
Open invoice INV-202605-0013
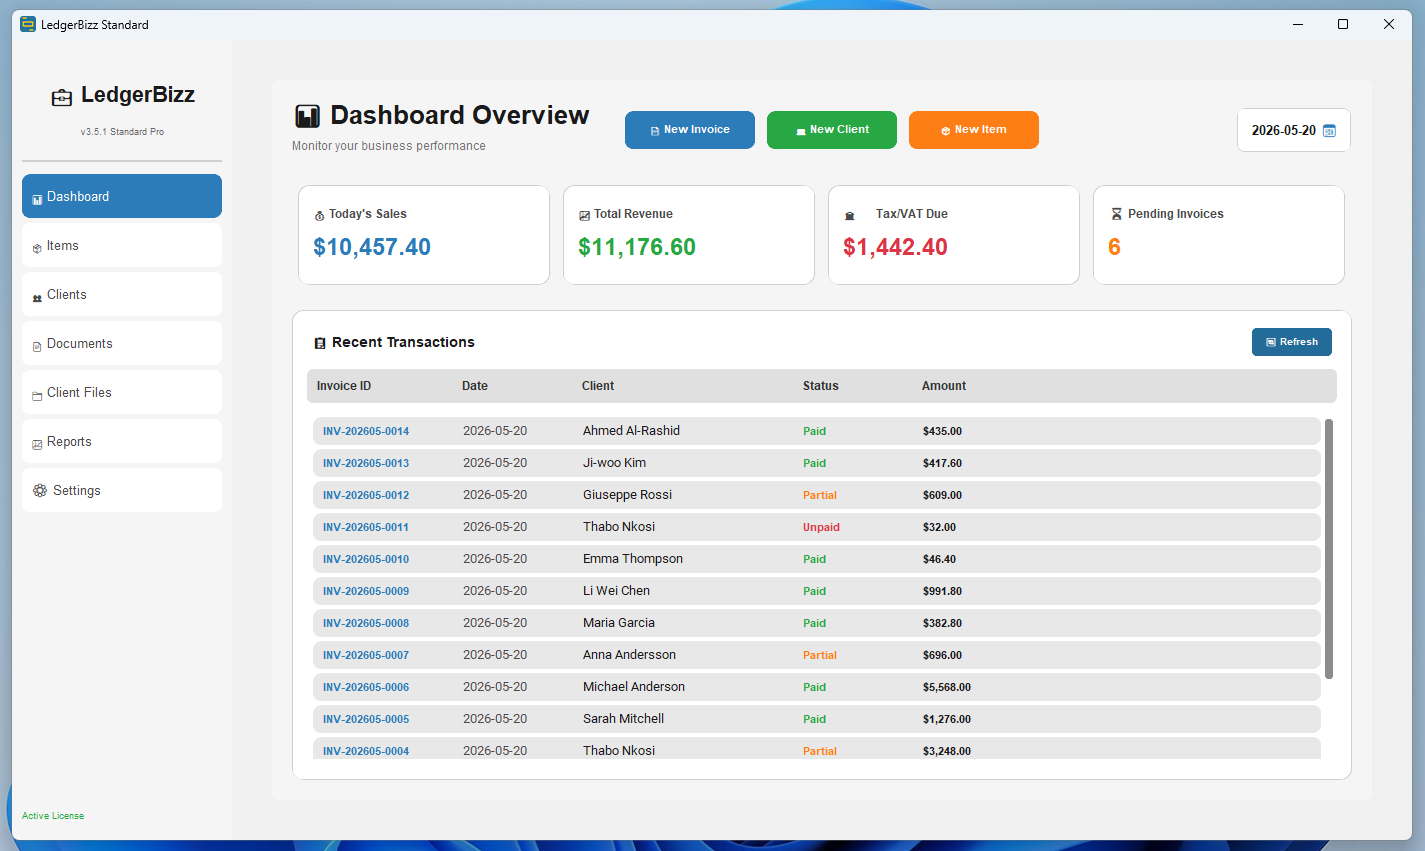pyautogui.click(x=366, y=464)
